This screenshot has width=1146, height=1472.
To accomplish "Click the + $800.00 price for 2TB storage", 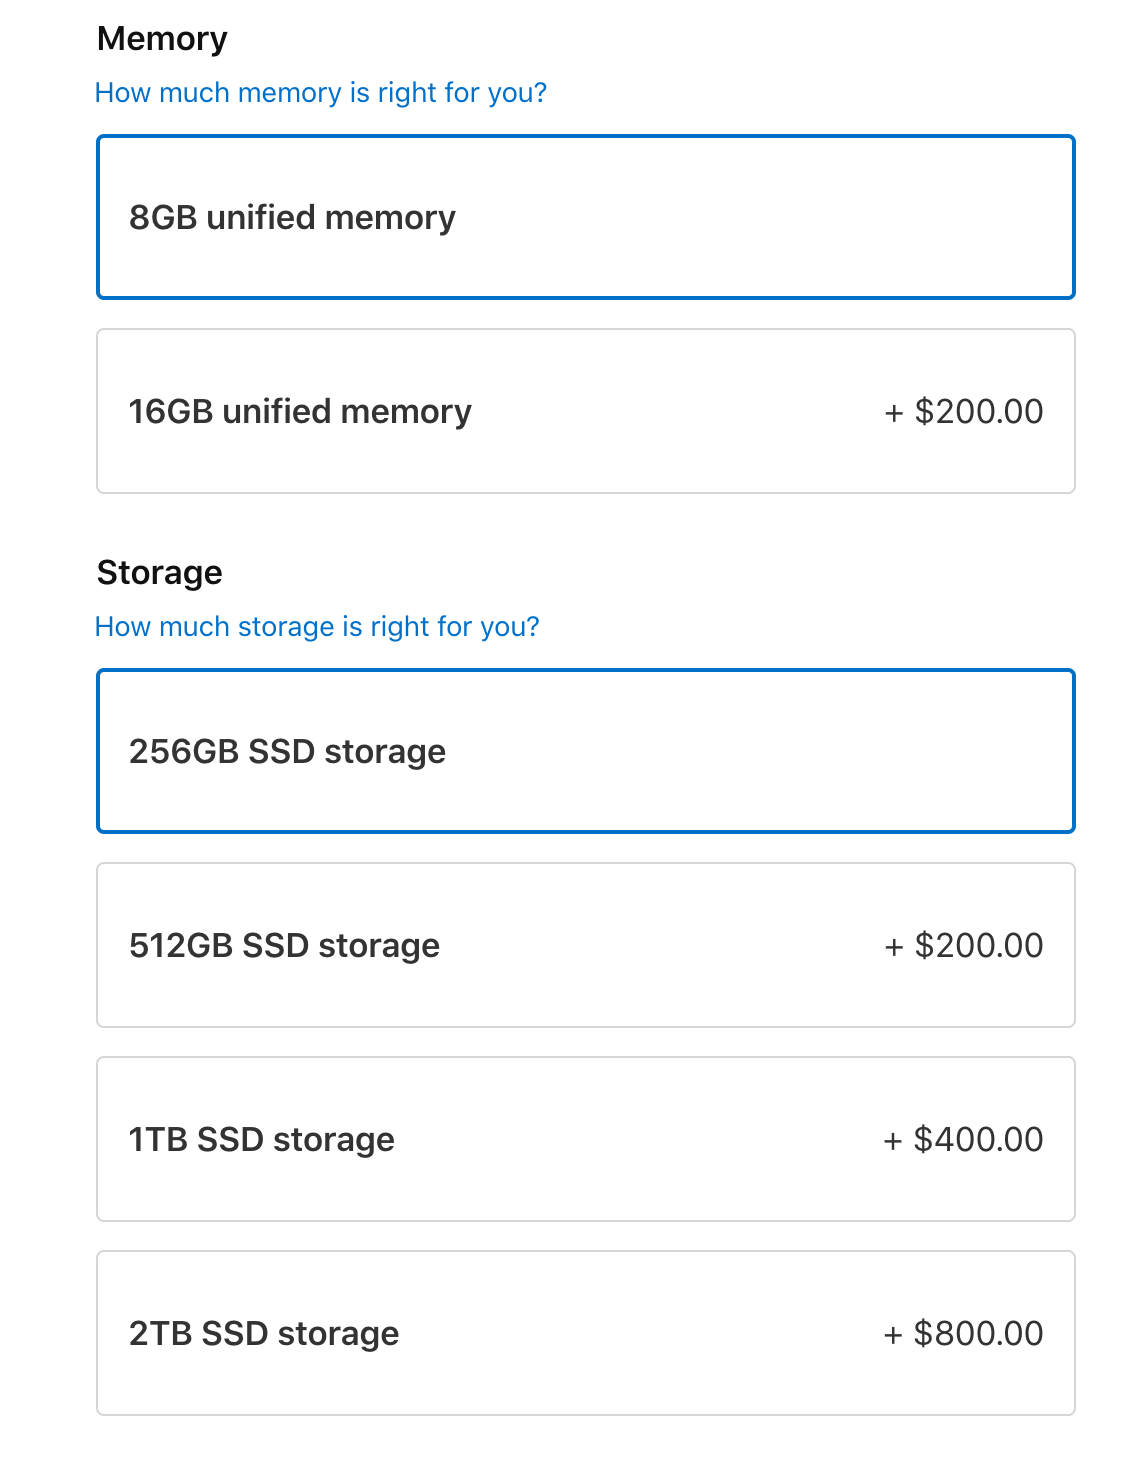I will pyautogui.click(x=964, y=1333).
